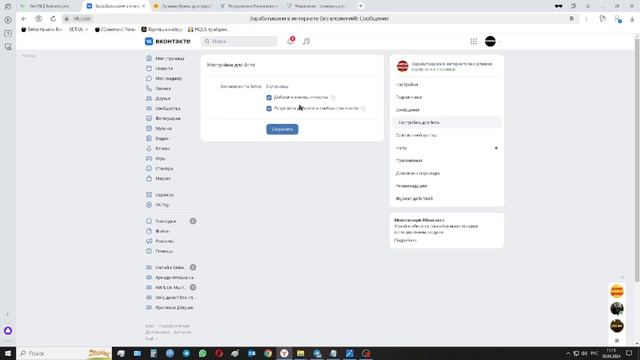Open MQL5 bookmark in bookmarks bar

pos(207,29)
